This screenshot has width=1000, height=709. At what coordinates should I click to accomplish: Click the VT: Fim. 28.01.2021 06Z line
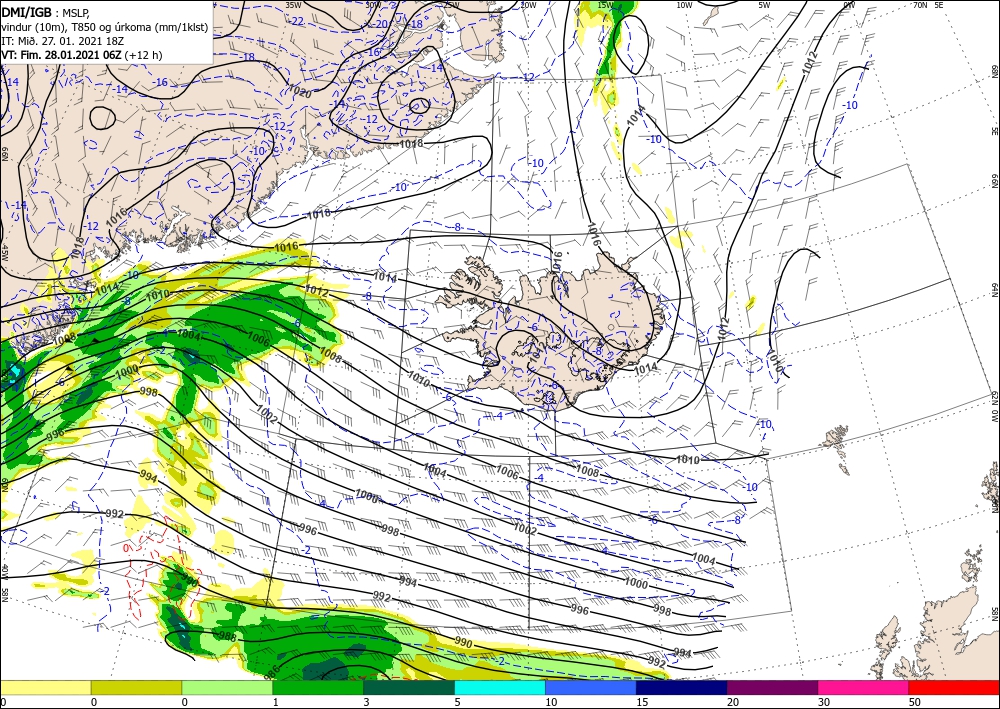pos(82,55)
